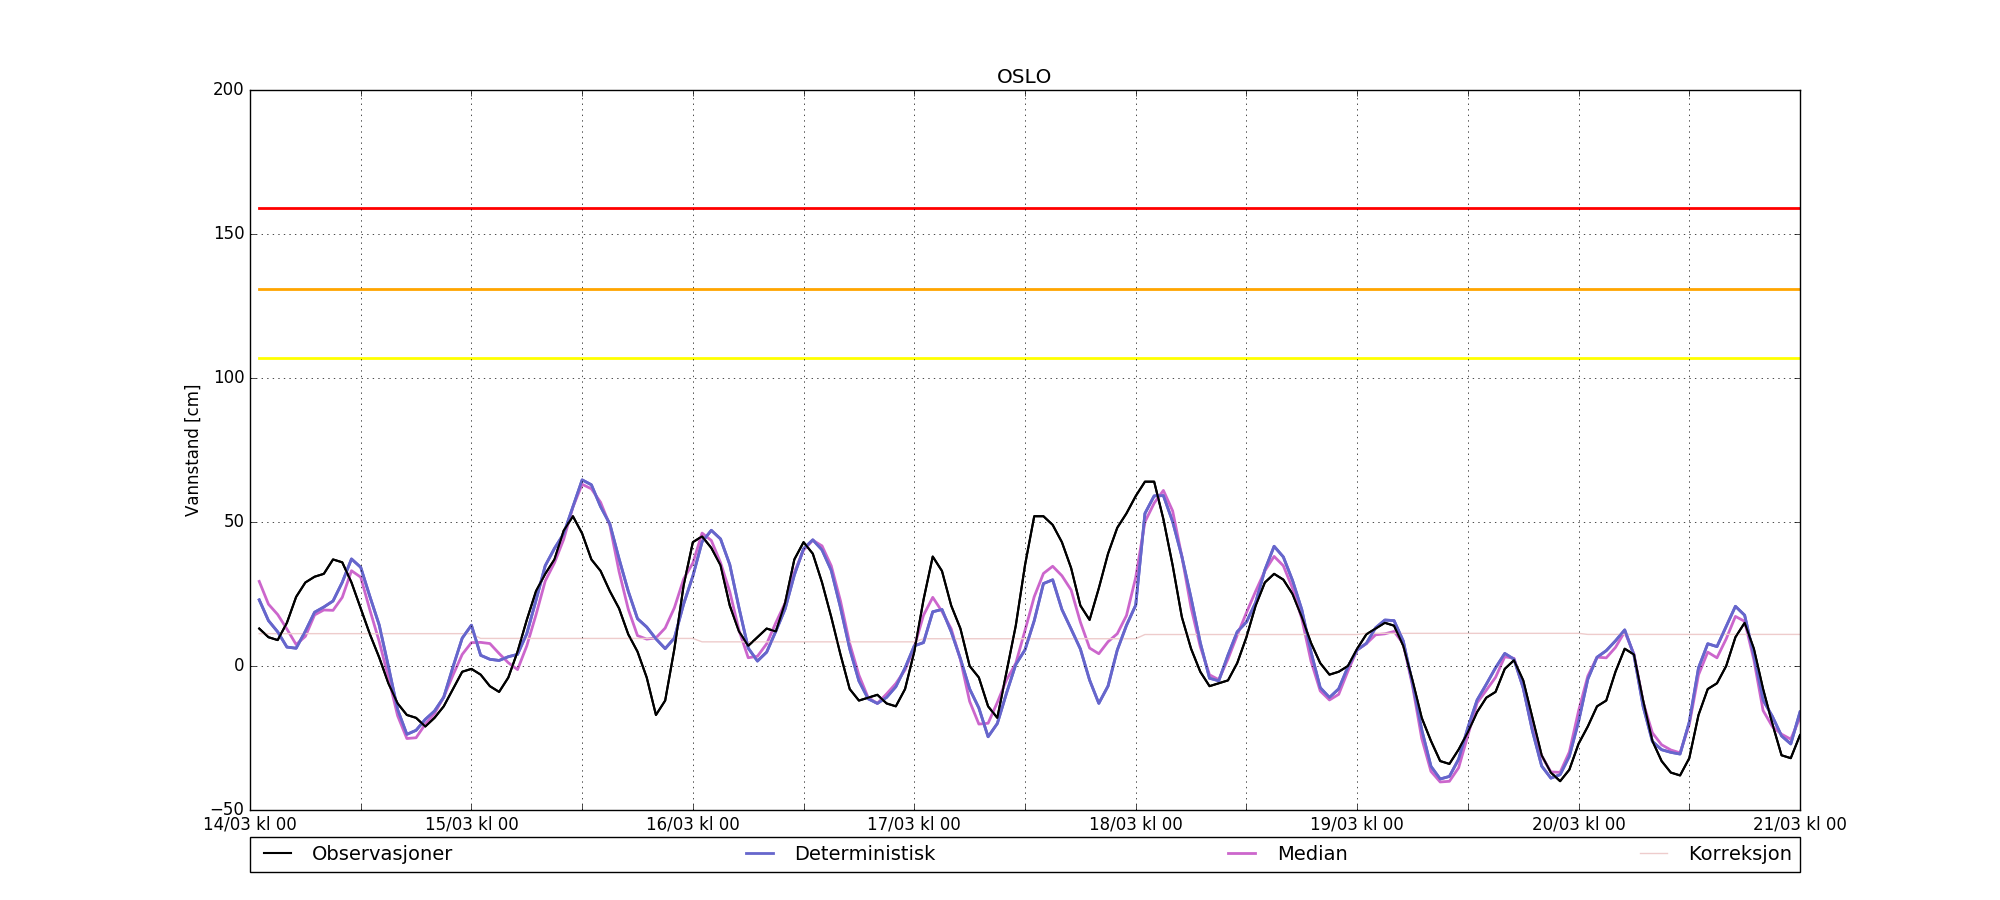Select the 14/03 kl 00 date label
Image resolution: width=2000 pixels, height=900 pixels.
coord(250,825)
